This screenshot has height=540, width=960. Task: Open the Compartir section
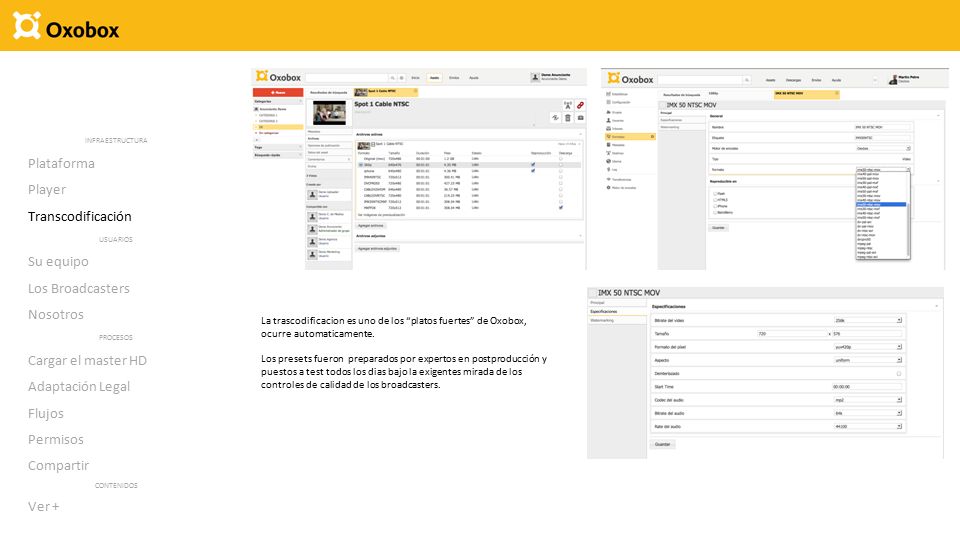point(58,466)
